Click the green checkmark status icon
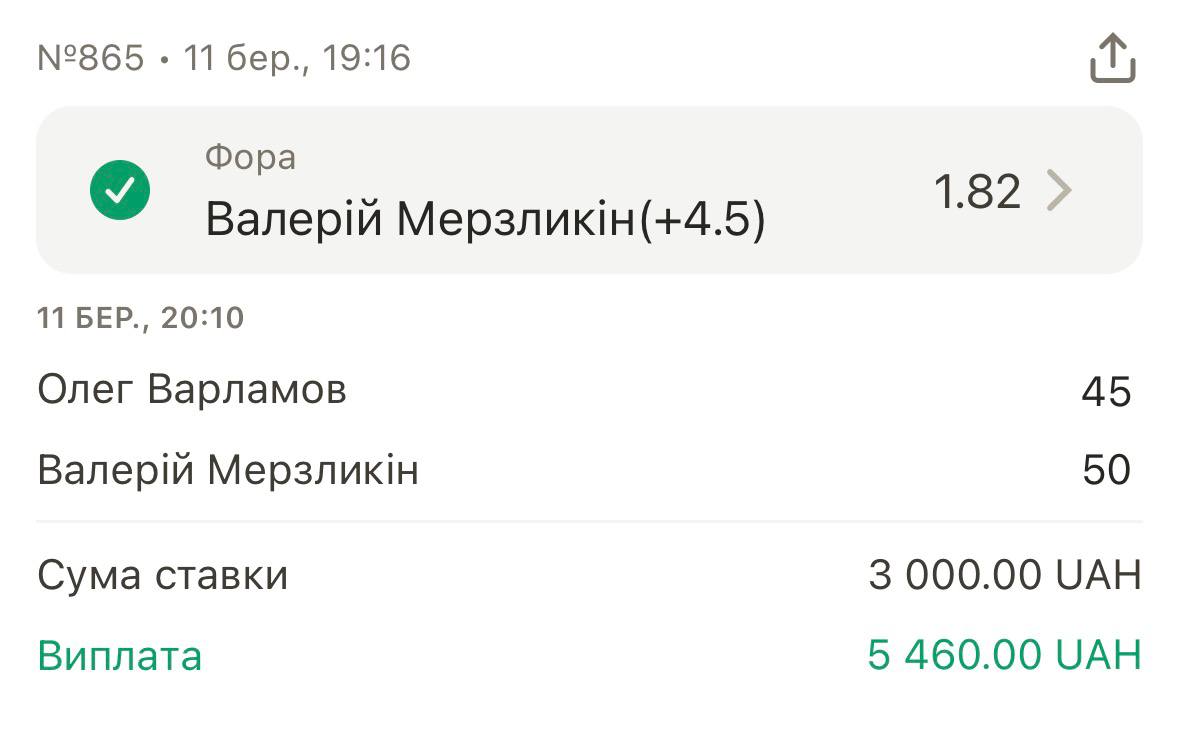Screen dimensions: 1179x733 [x=120, y=189]
